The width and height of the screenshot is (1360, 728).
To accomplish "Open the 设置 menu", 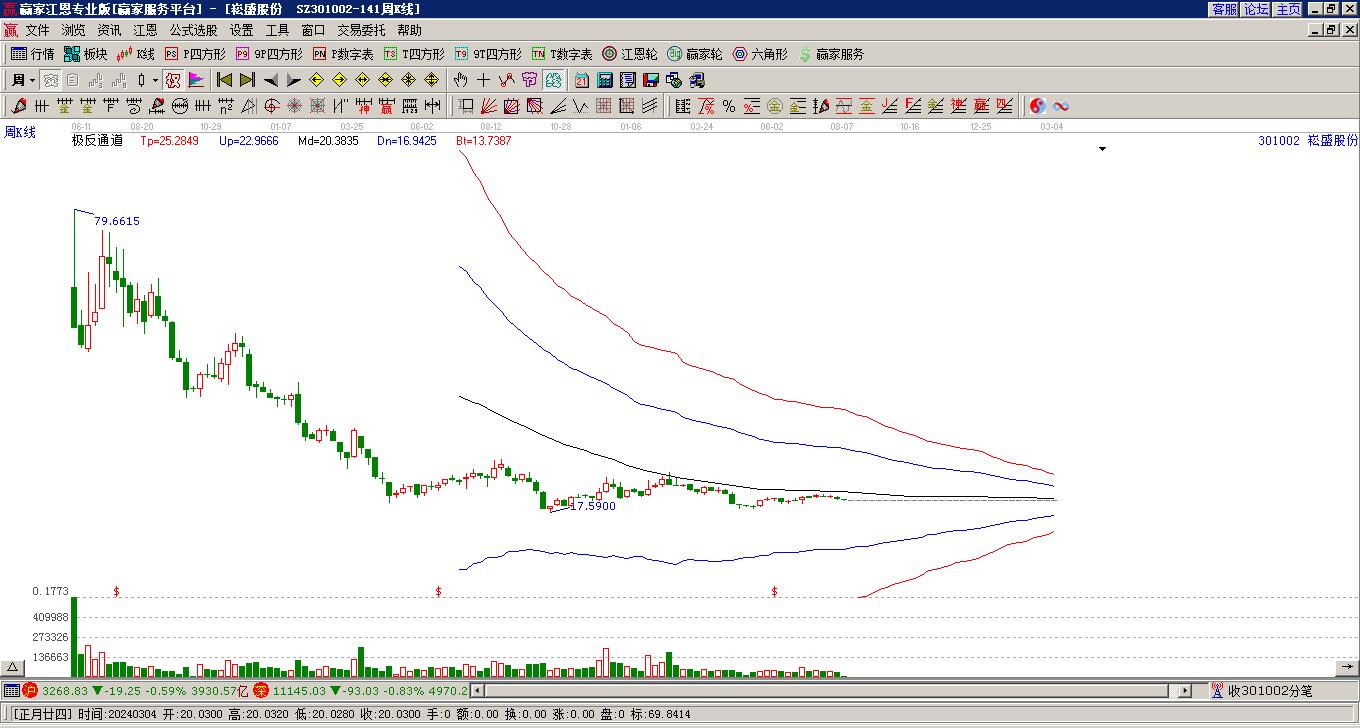I will pos(241,30).
